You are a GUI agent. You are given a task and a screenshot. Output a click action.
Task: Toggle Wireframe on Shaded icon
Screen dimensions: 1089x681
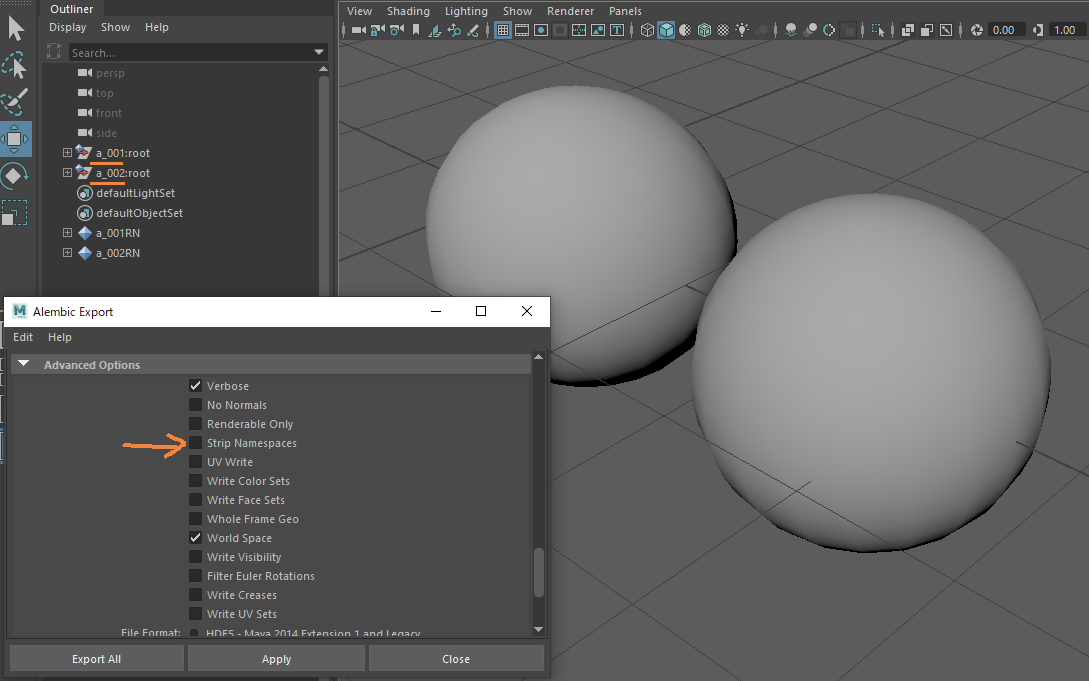704,30
